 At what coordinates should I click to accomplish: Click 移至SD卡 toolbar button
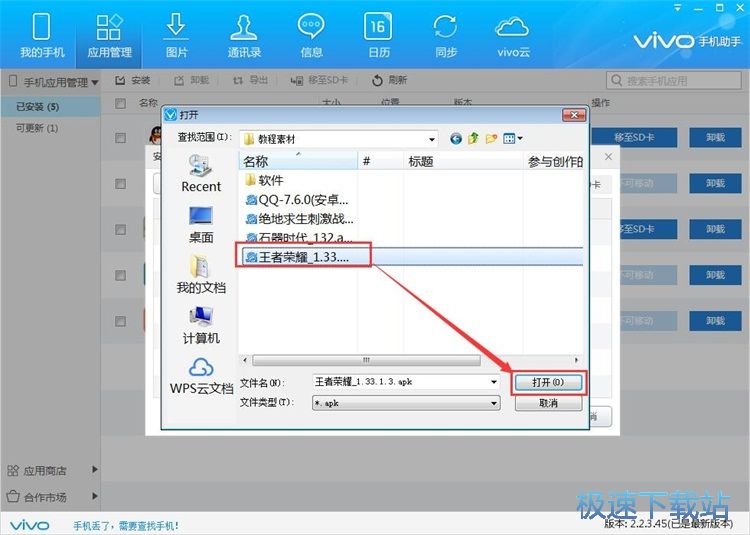click(x=319, y=80)
